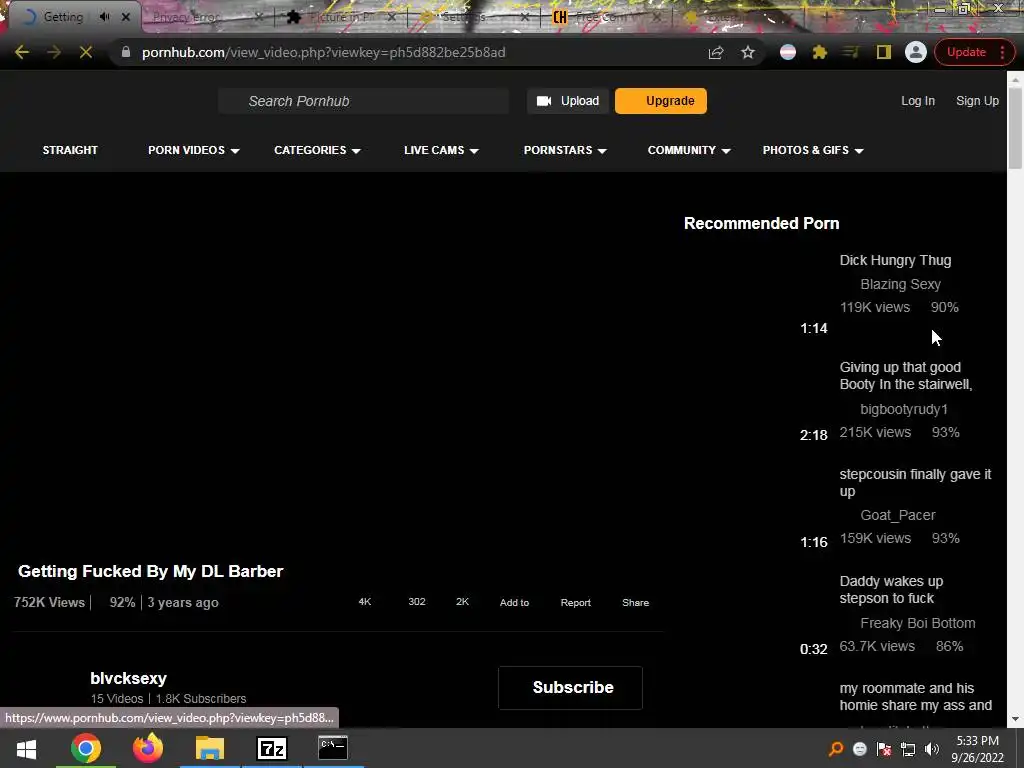The width and height of the screenshot is (1024, 768).
Task: Close the active 'Getting' tab
Action: point(126,17)
